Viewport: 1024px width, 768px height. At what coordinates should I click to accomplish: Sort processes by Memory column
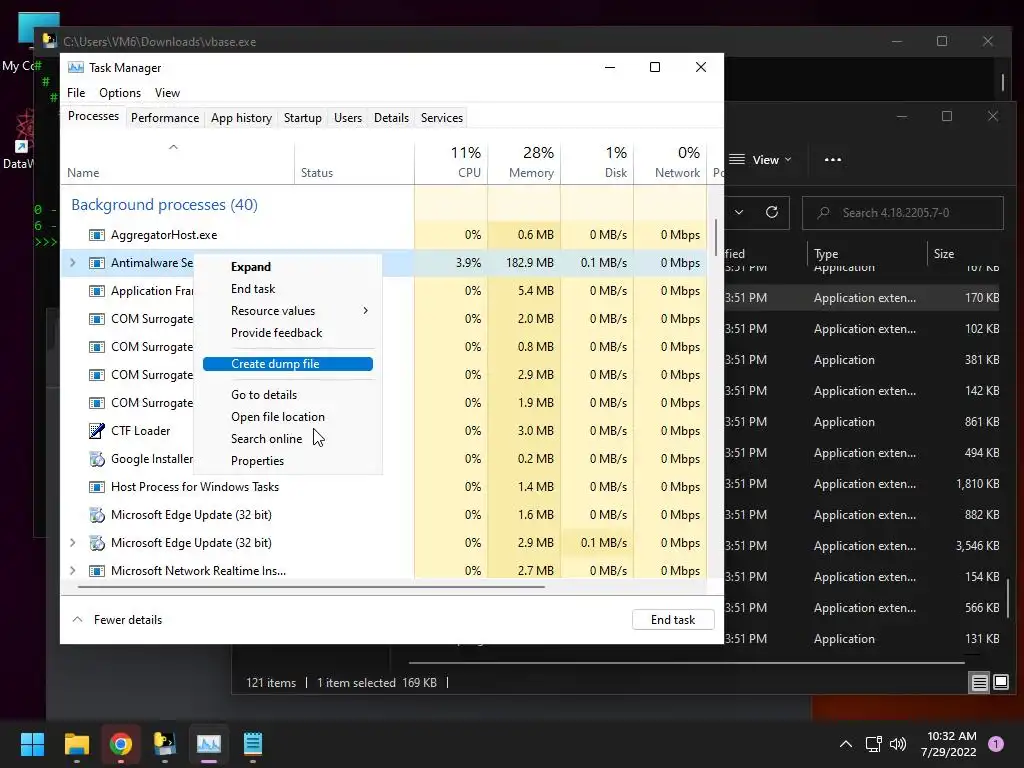click(524, 162)
